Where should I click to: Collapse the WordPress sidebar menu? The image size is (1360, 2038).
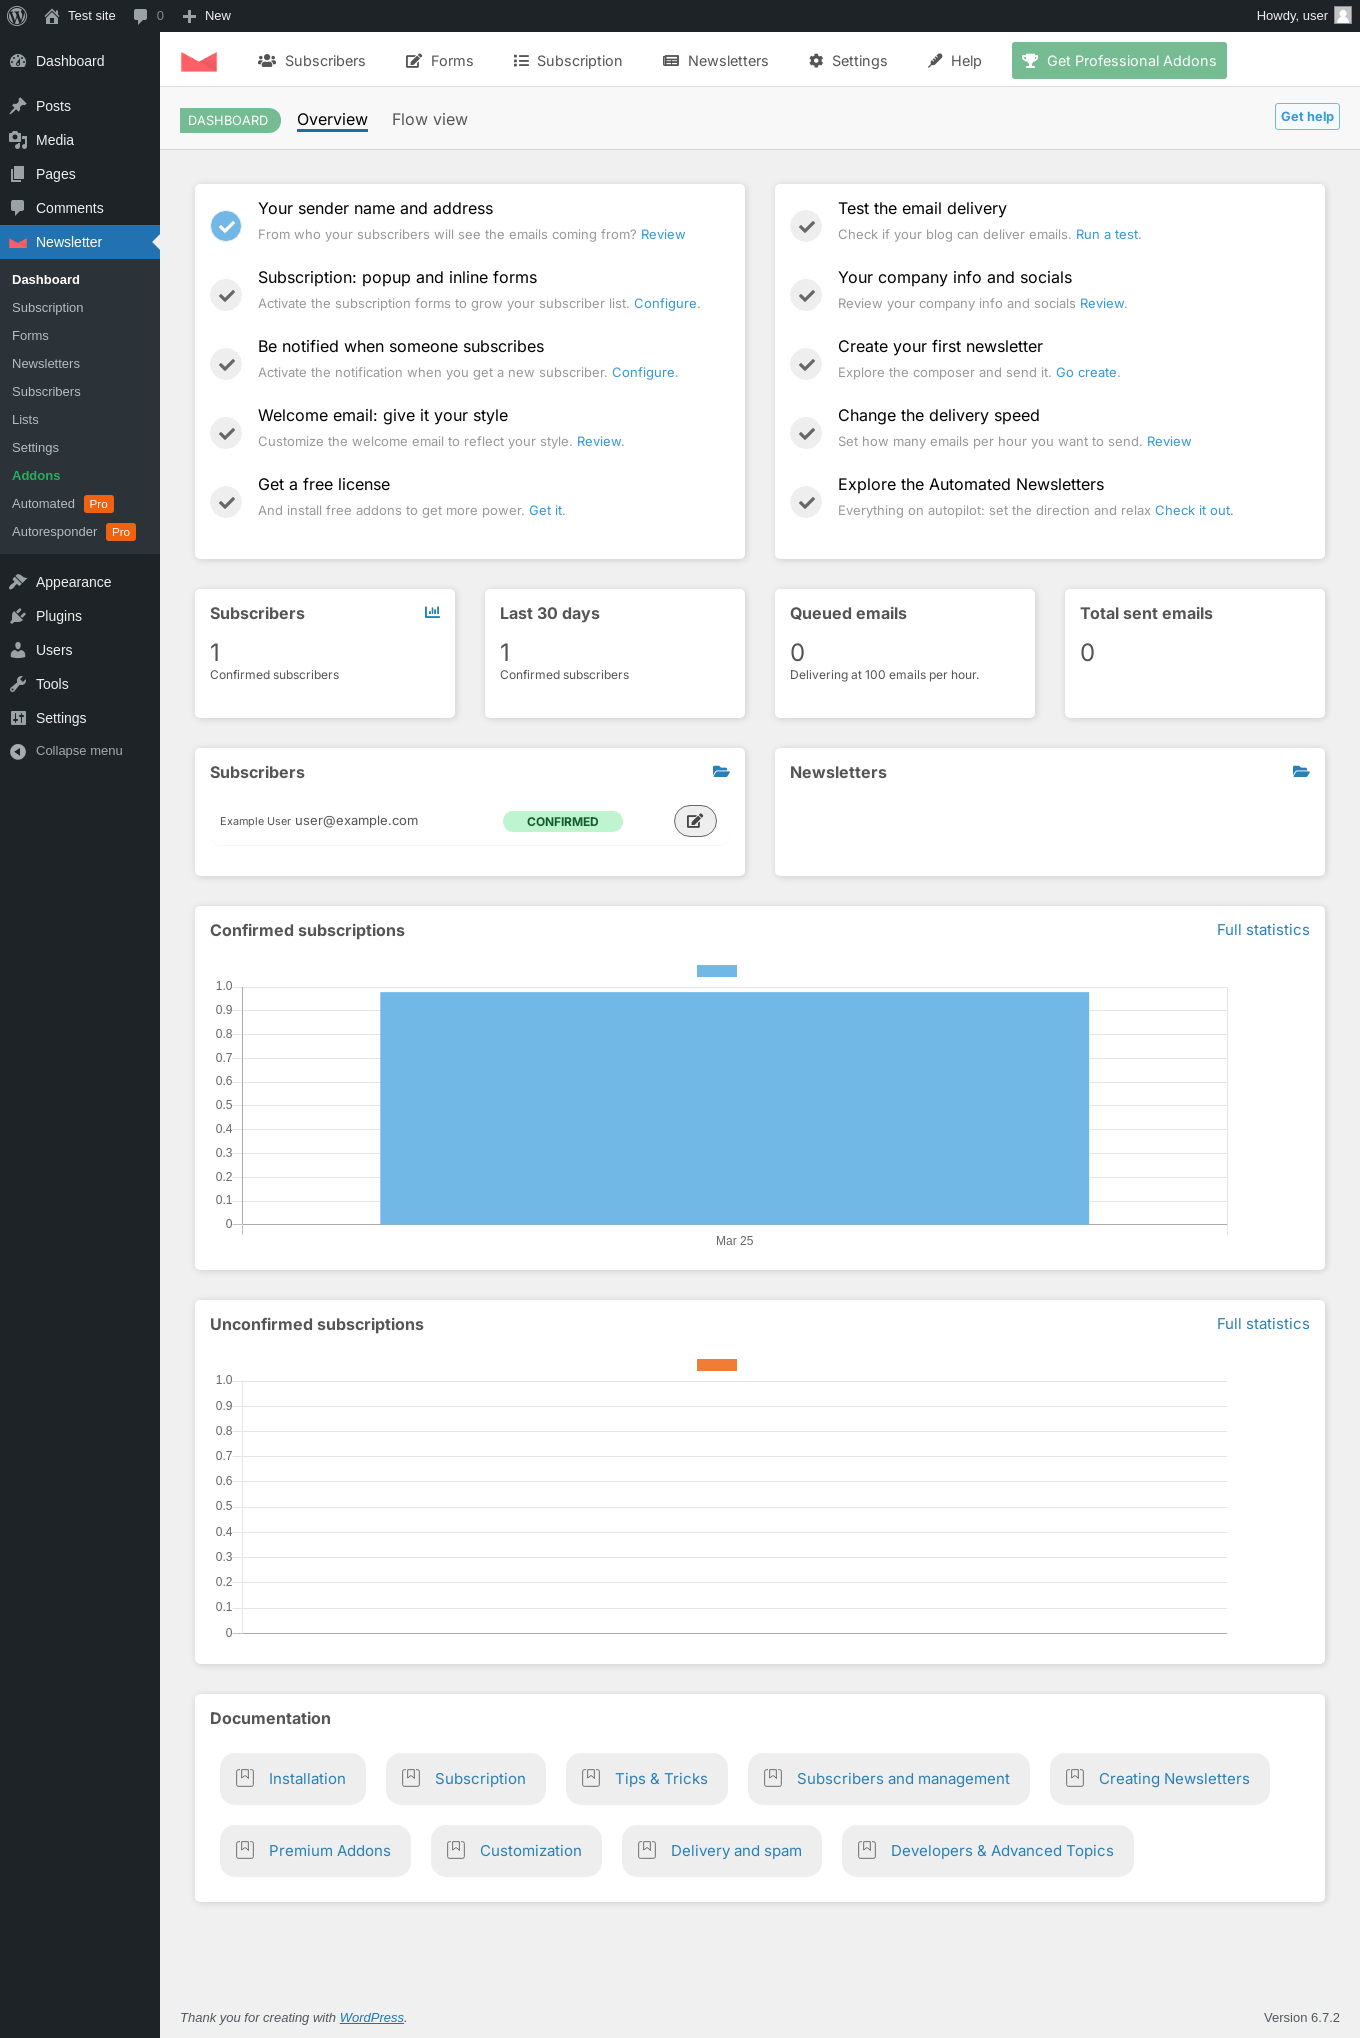tap(66, 751)
